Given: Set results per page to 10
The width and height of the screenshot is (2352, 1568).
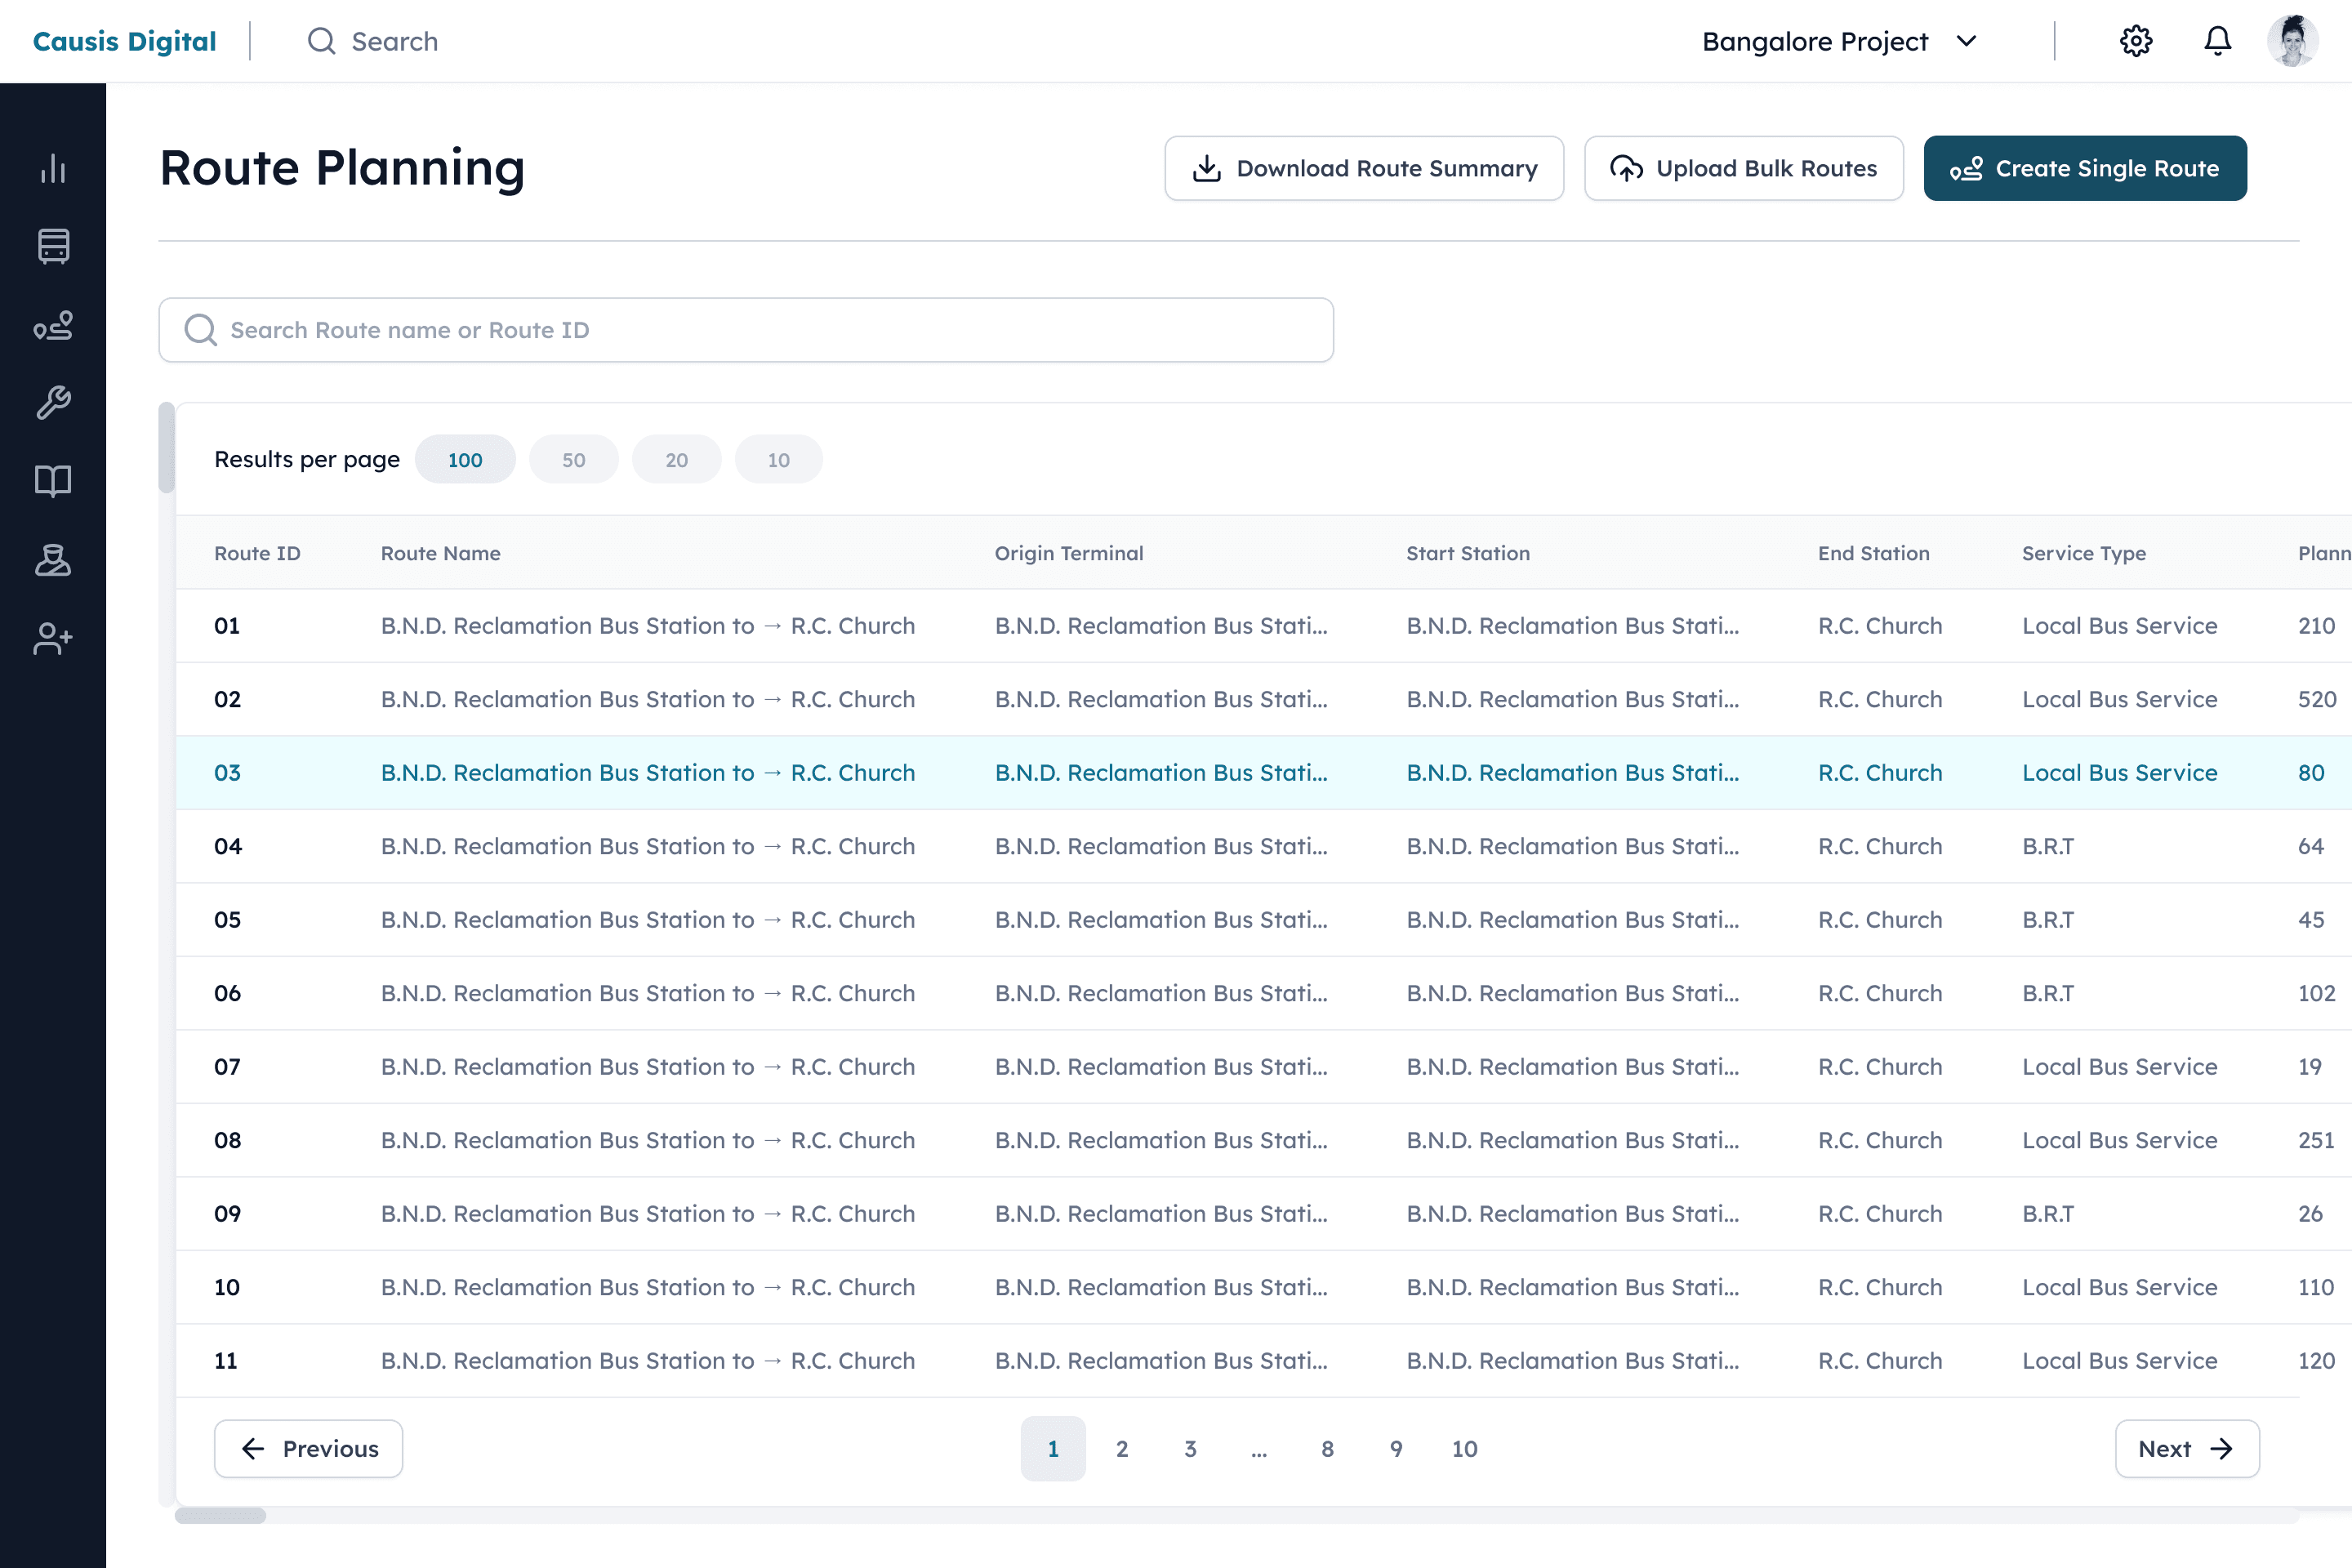Looking at the screenshot, I should (778, 460).
